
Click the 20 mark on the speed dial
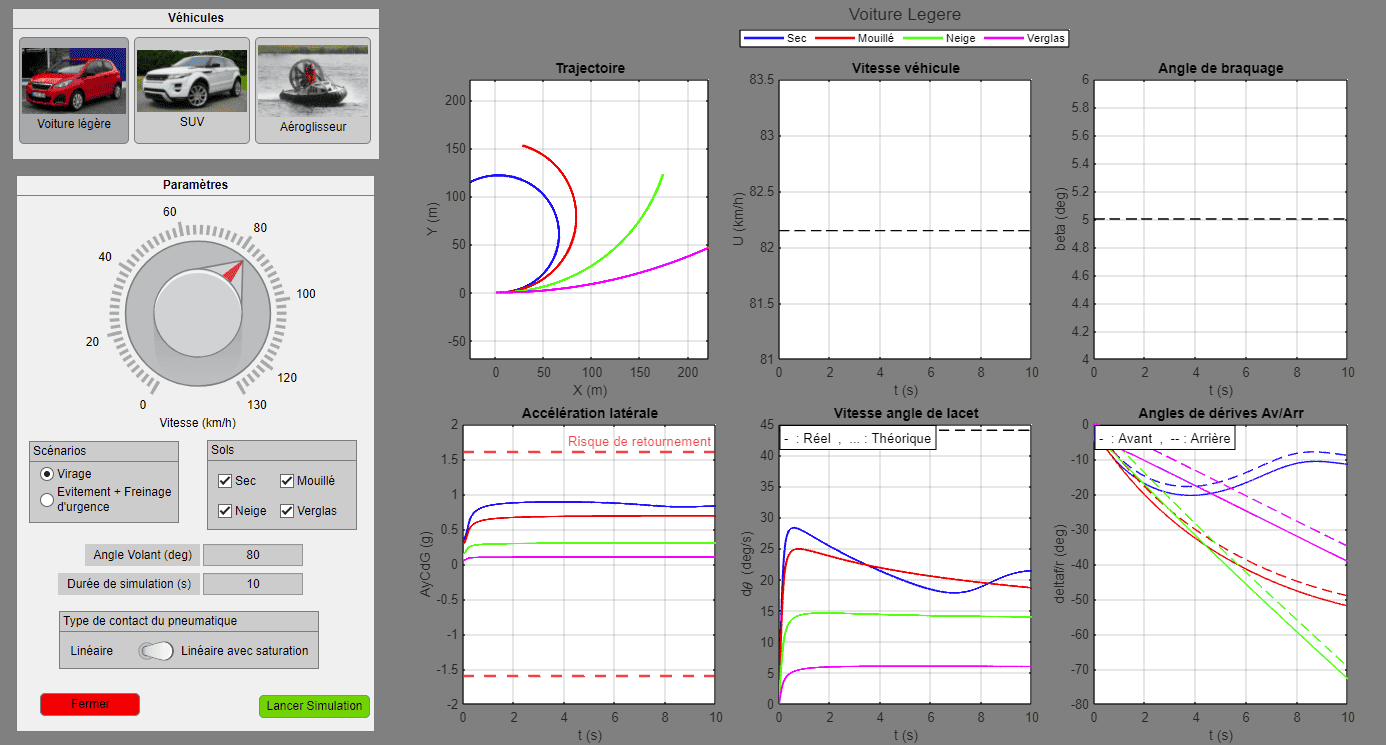[93, 342]
